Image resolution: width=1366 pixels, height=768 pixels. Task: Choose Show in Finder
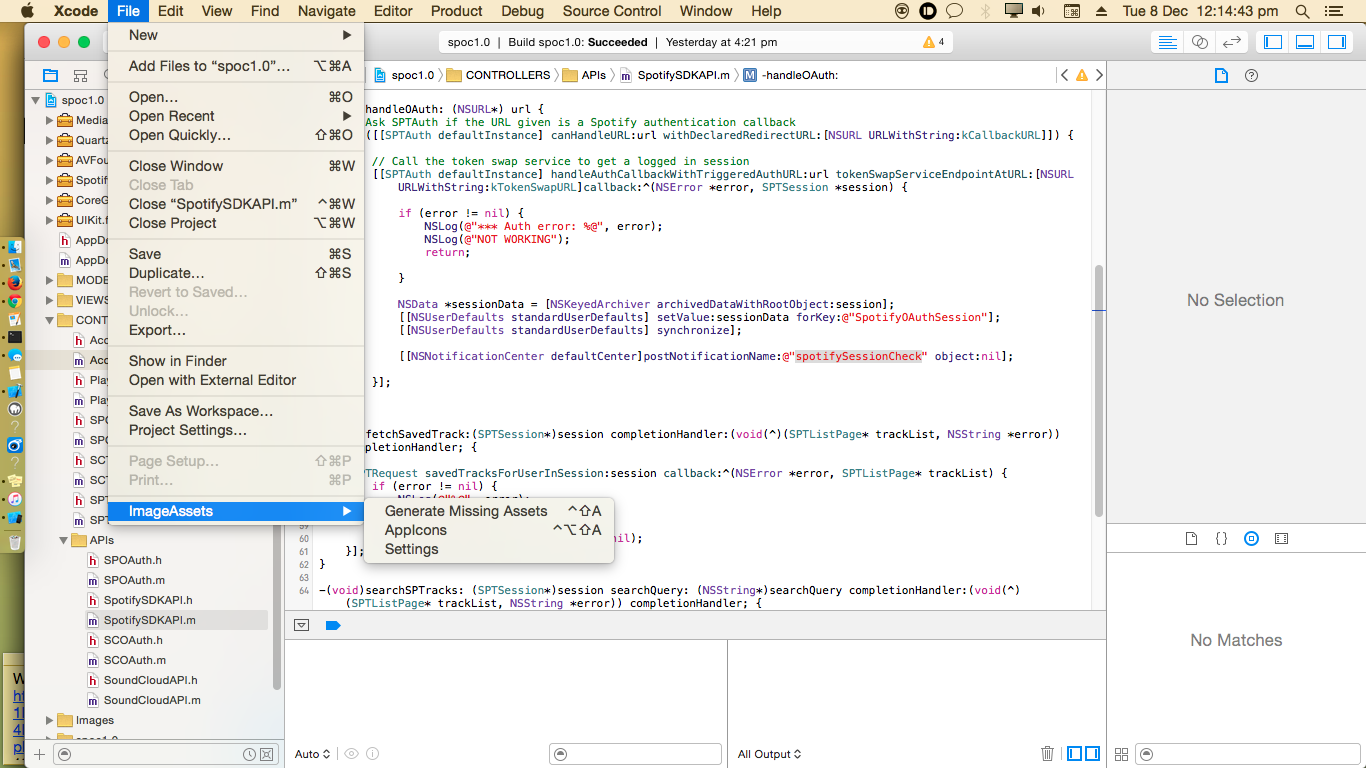click(236, 361)
